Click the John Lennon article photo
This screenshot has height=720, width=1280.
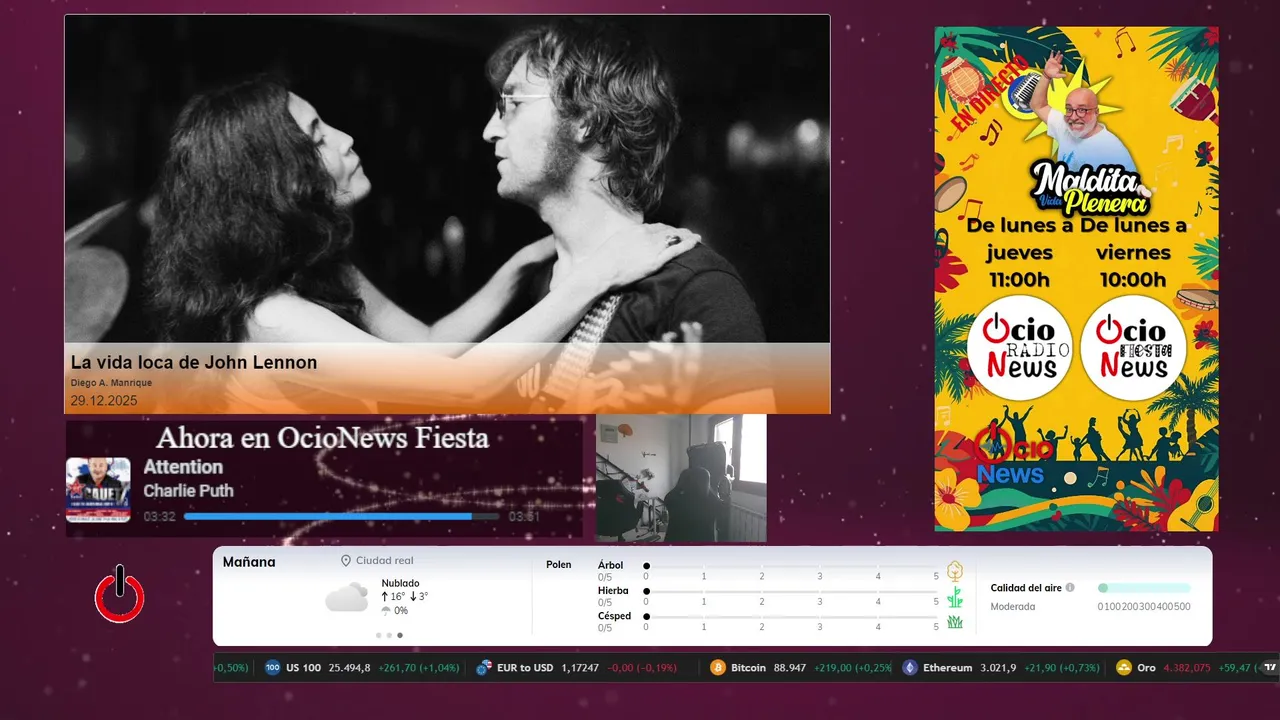tap(447, 179)
